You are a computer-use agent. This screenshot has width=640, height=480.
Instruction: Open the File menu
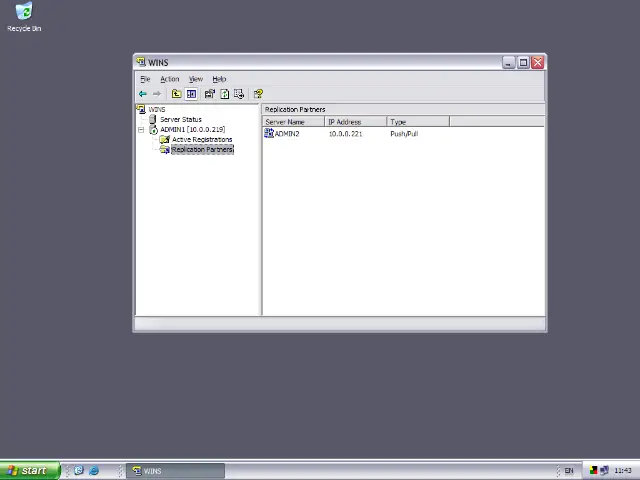(145, 79)
